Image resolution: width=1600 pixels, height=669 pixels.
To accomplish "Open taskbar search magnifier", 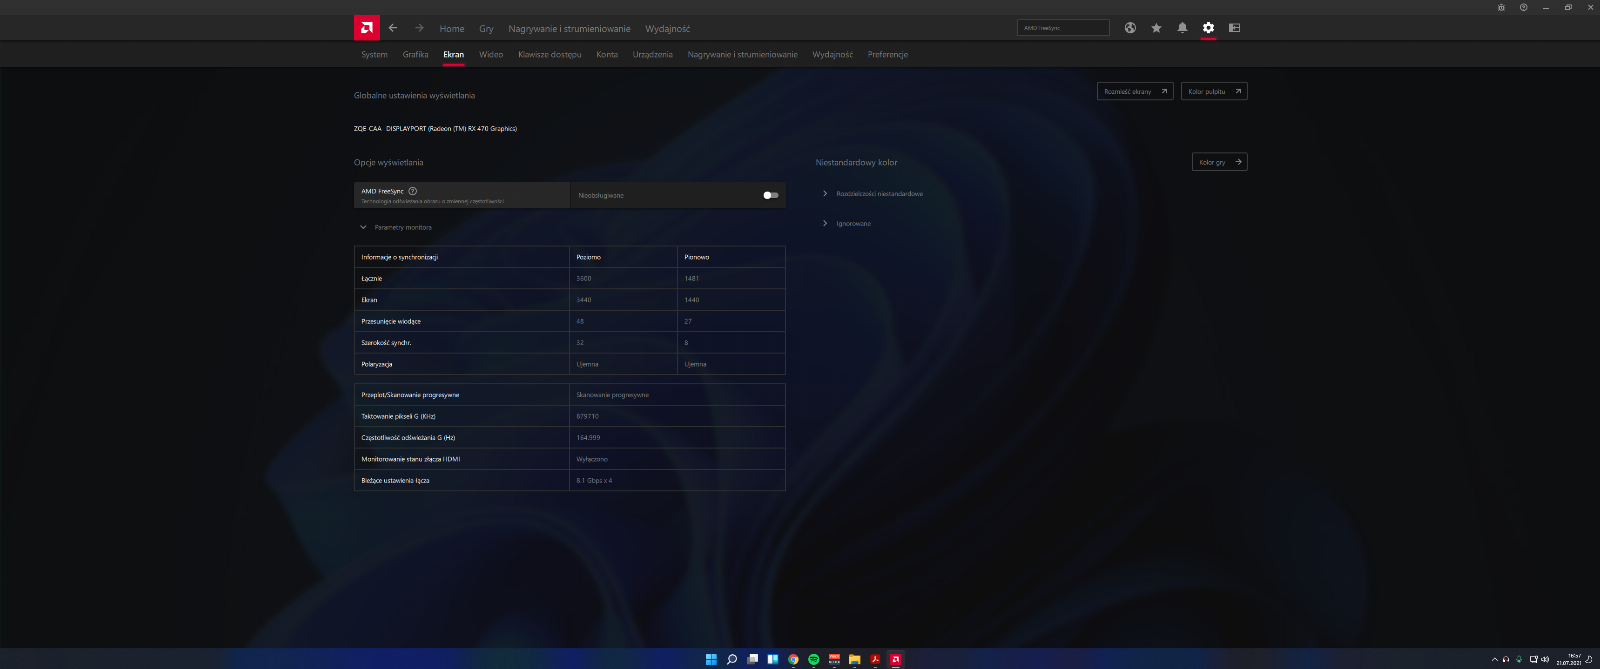I will (x=732, y=659).
